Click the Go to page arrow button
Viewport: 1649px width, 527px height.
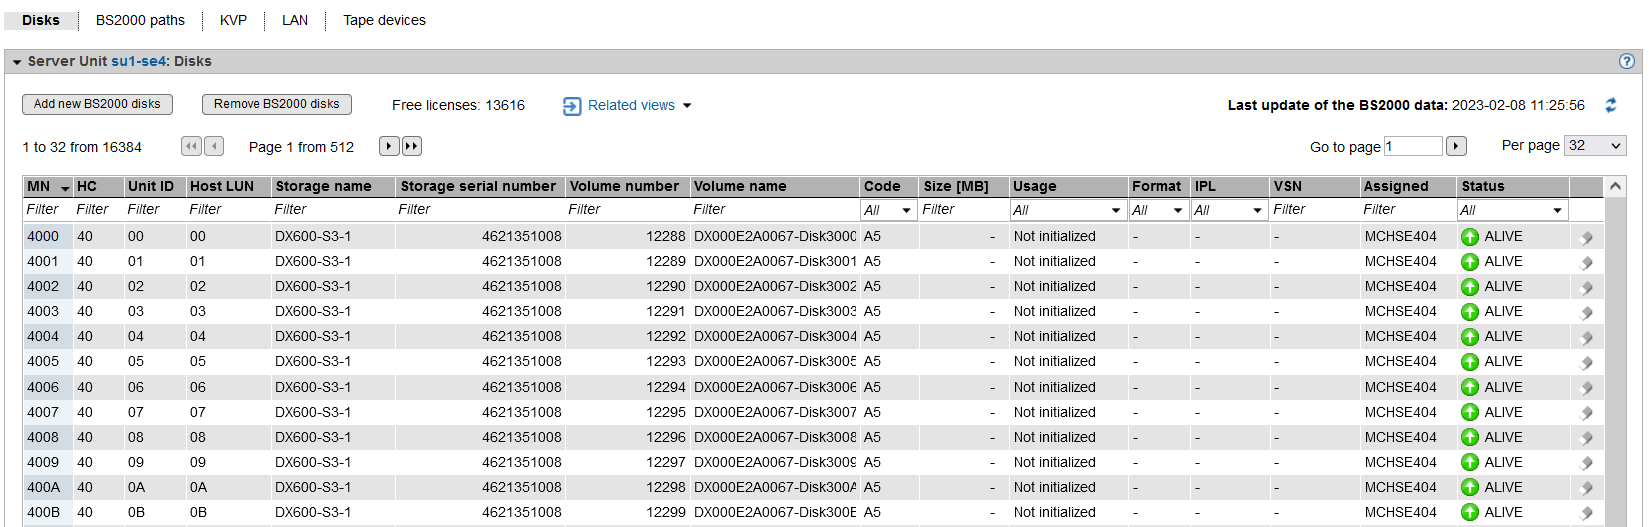1456,146
